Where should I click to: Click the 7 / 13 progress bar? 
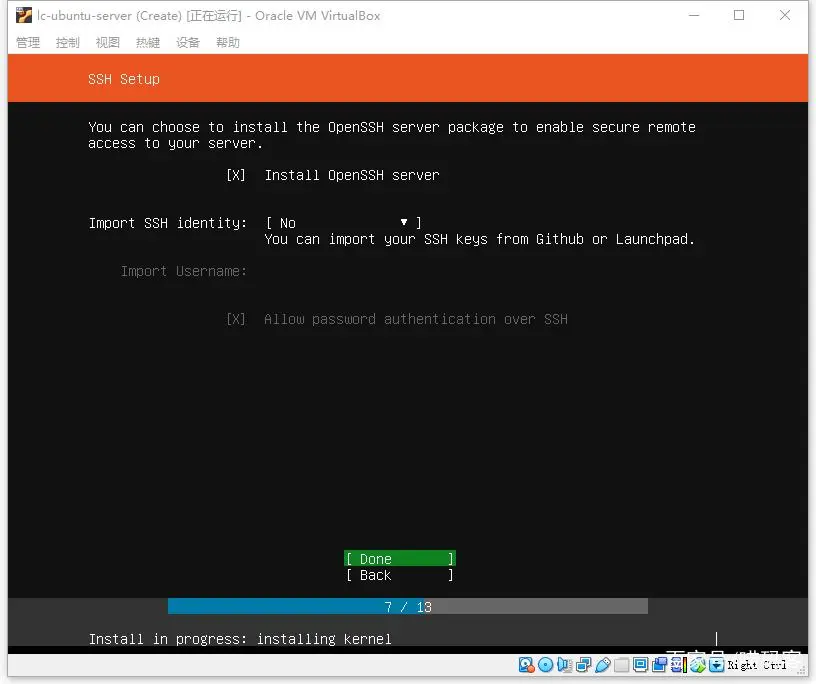tap(407, 606)
